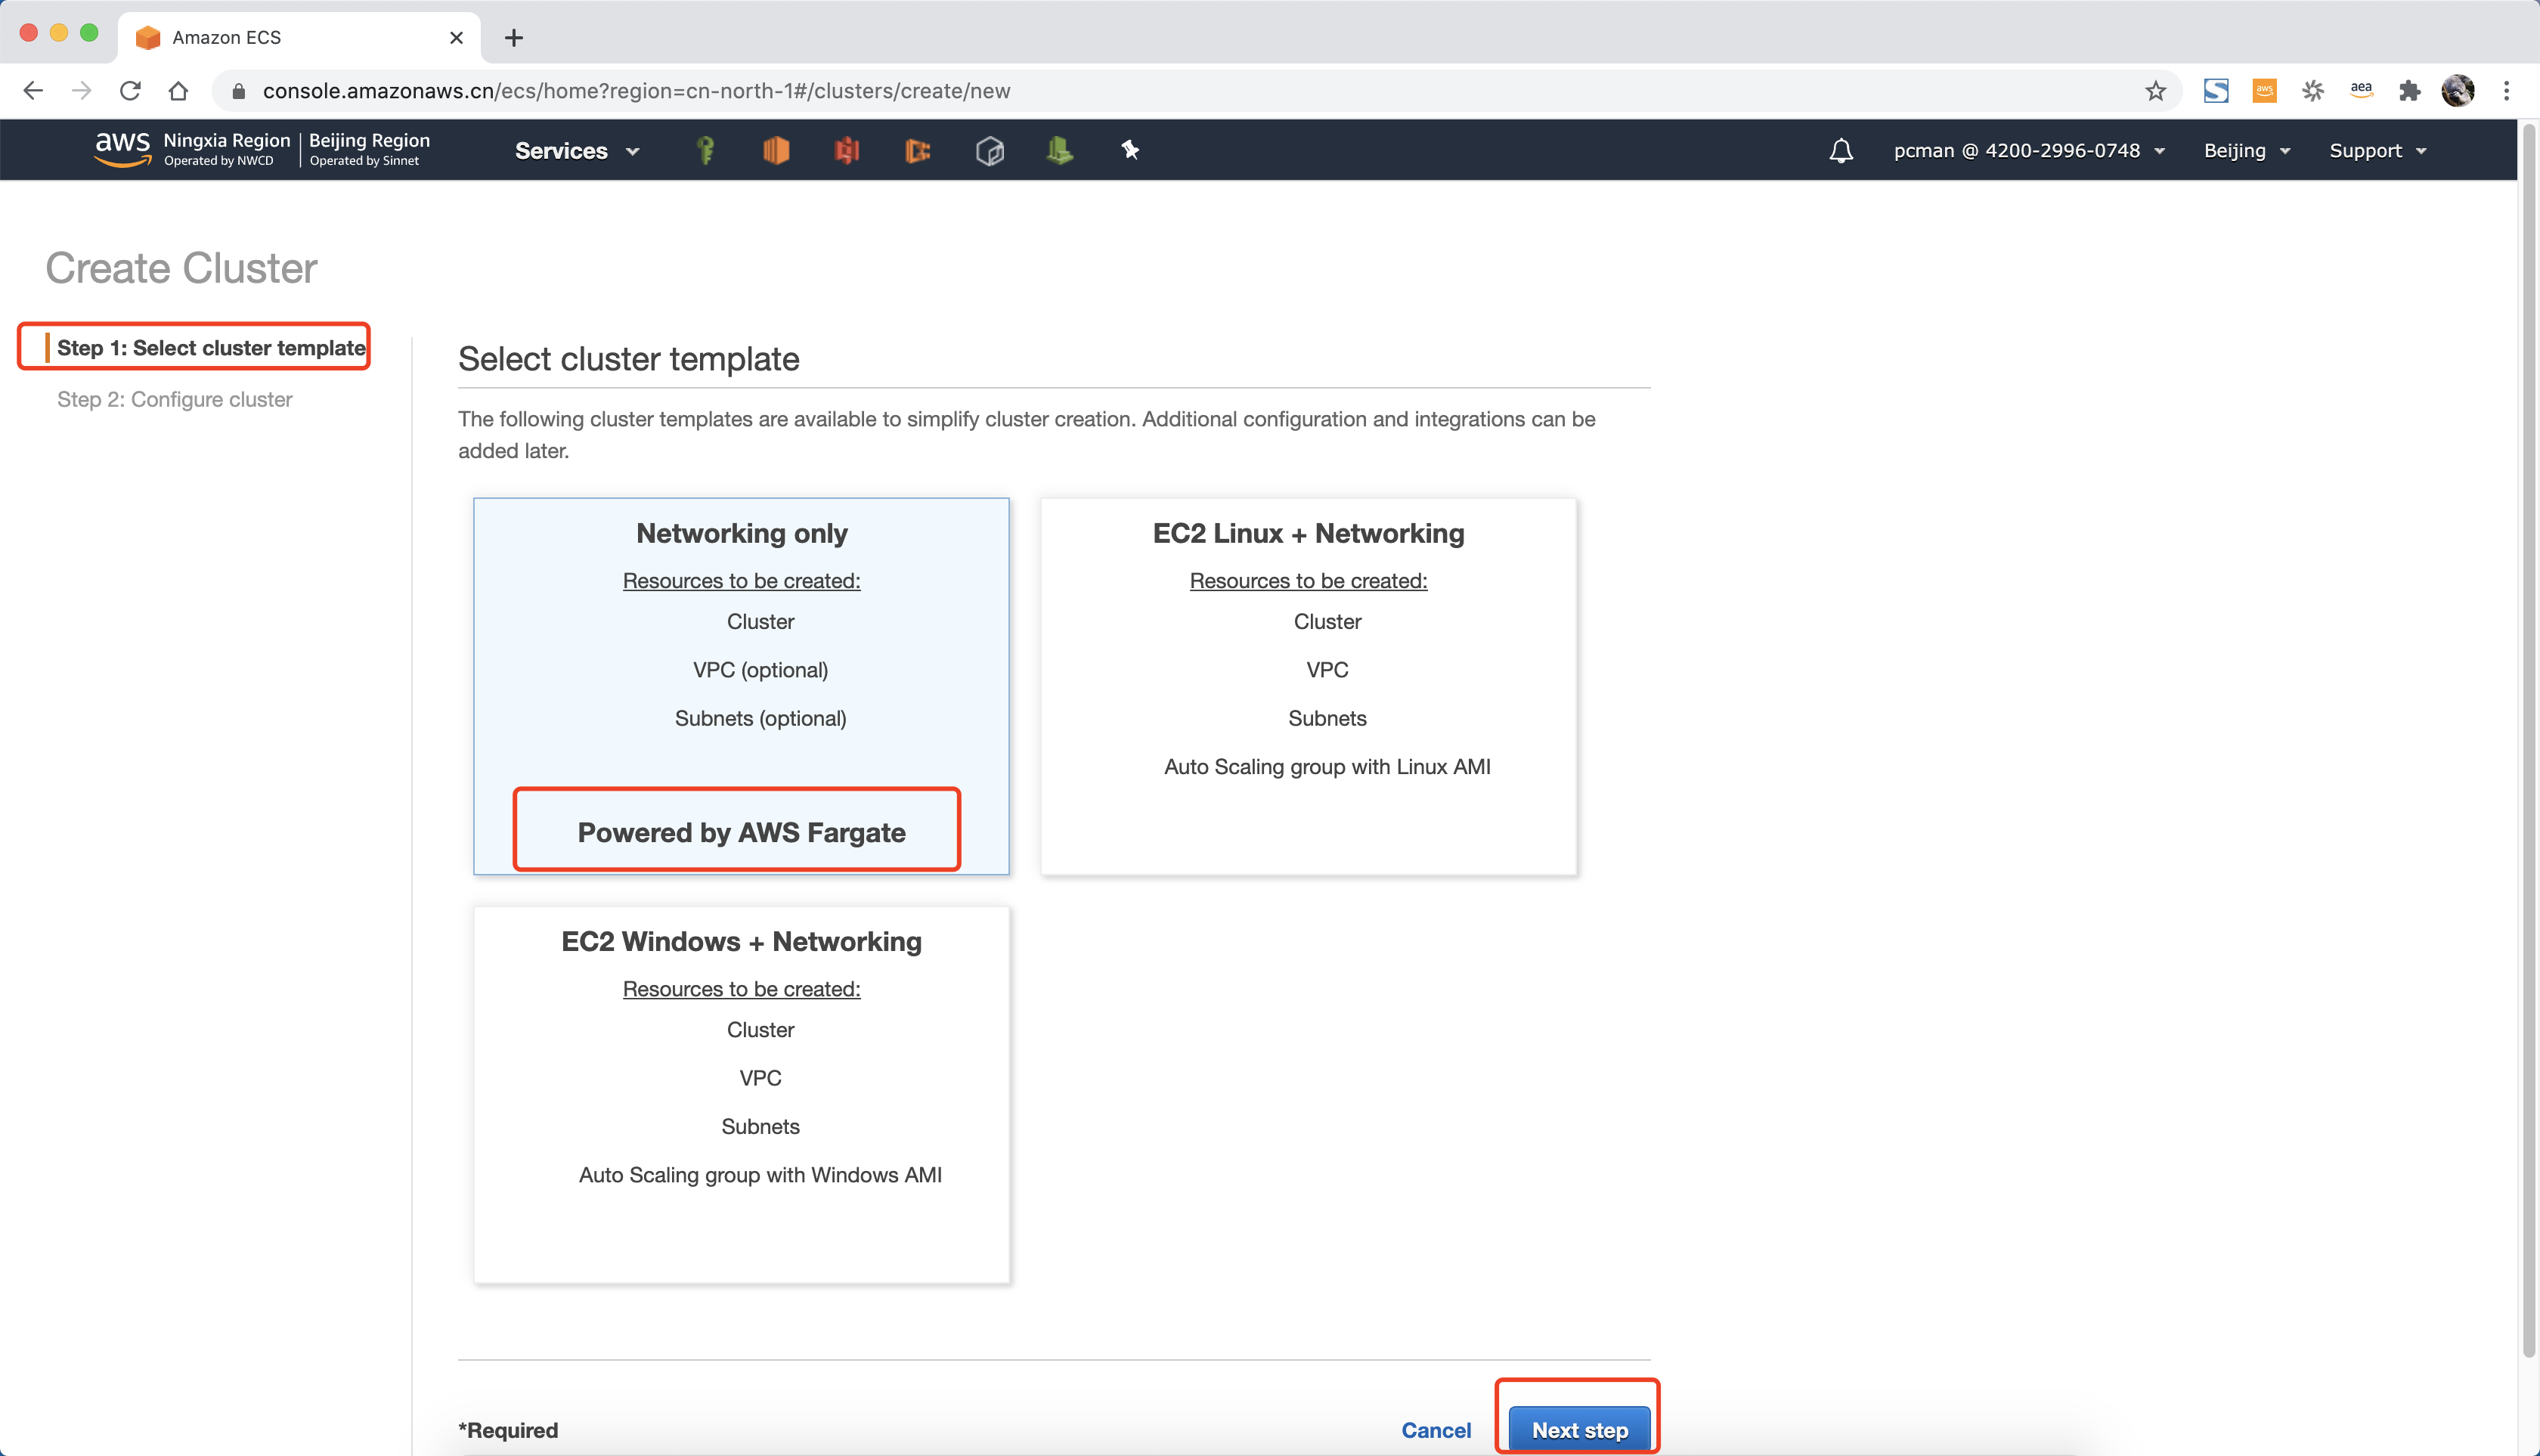Open the red S3 shortcut icon

point(847,150)
